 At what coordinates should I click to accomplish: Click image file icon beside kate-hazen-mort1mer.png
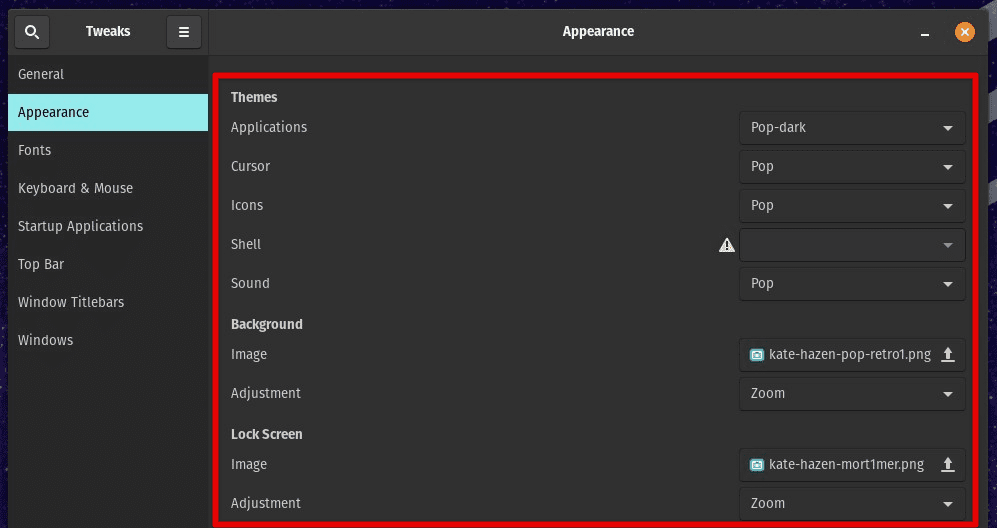click(757, 465)
